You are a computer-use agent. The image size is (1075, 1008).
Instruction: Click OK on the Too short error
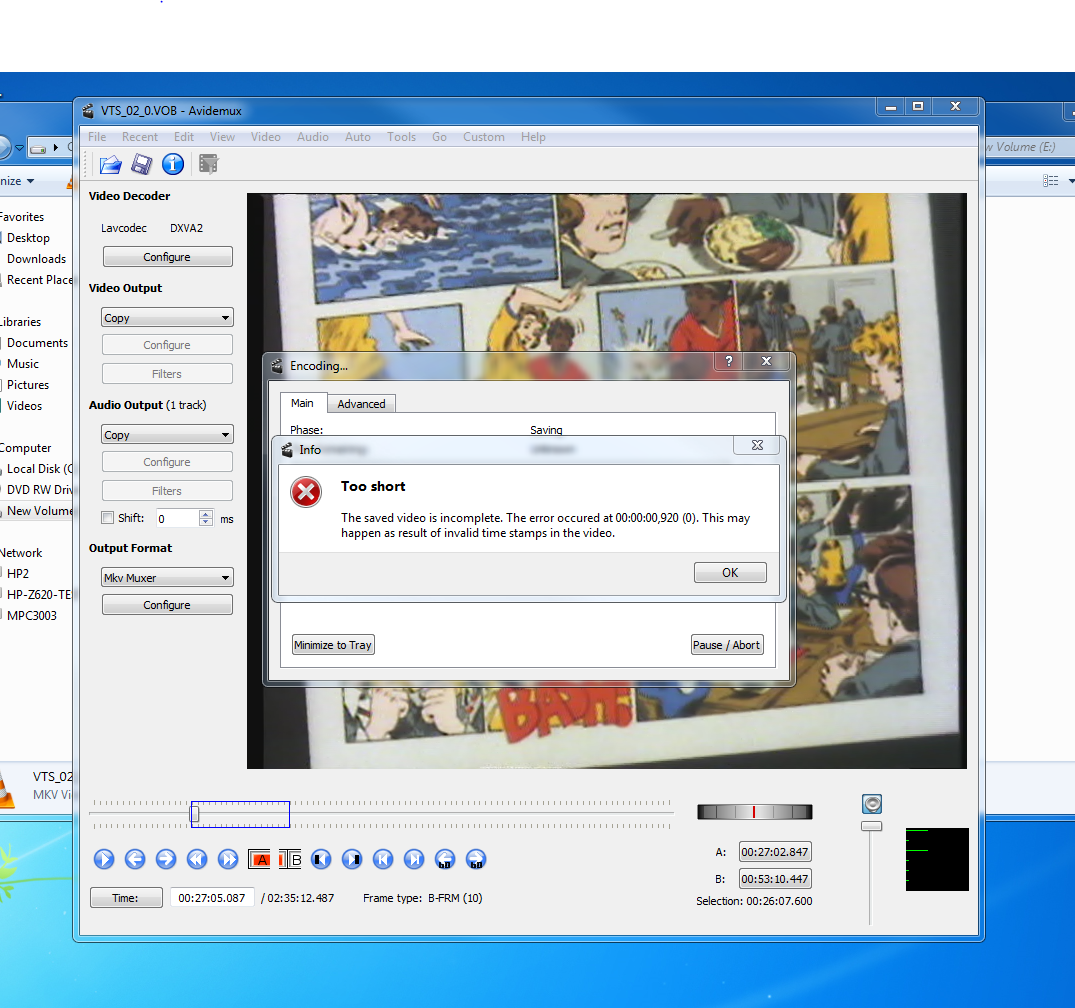pyautogui.click(x=730, y=573)
